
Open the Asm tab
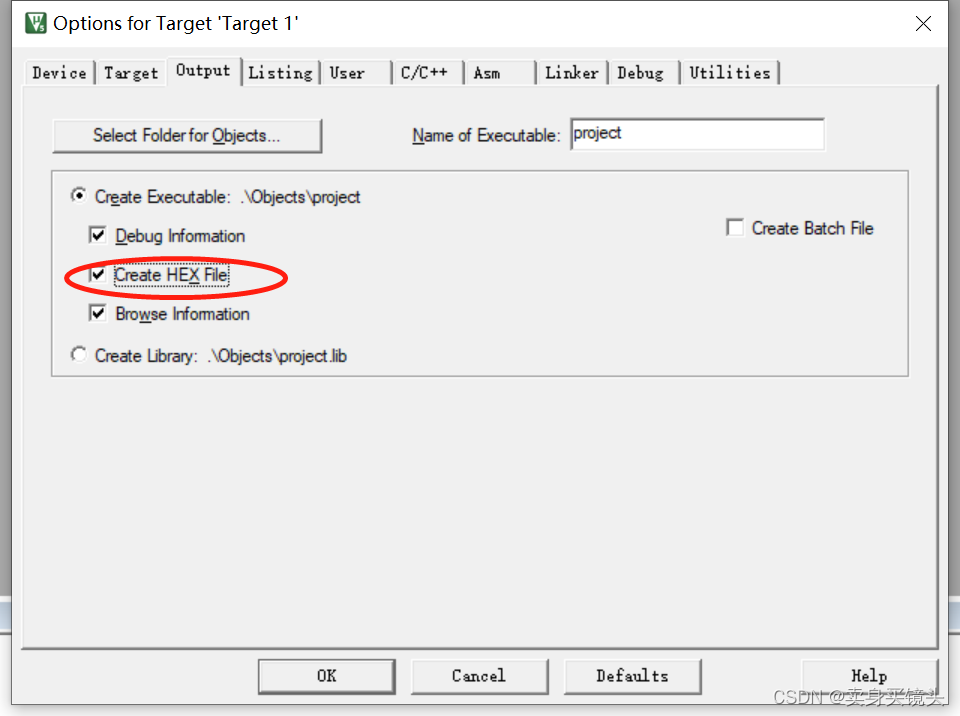pos(500,73)
